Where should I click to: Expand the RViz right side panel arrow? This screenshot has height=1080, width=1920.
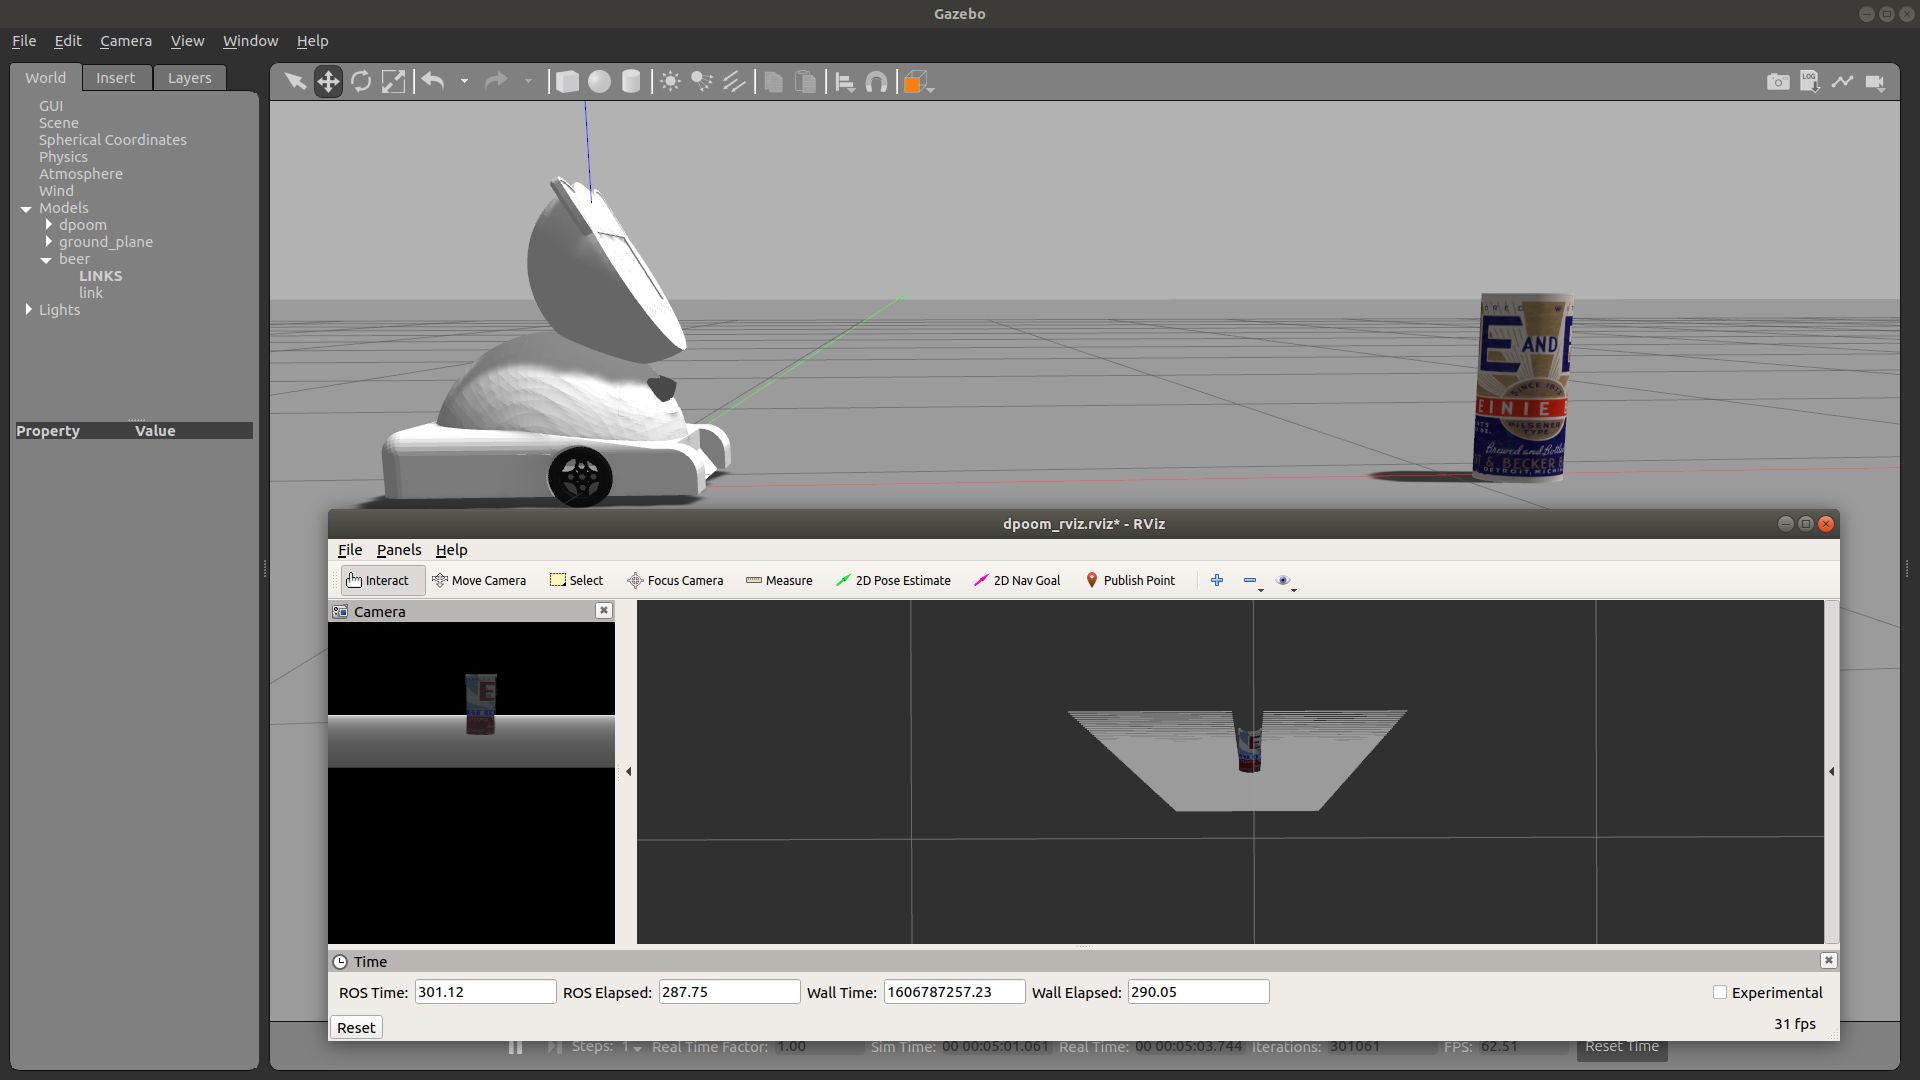[1832, 771]
